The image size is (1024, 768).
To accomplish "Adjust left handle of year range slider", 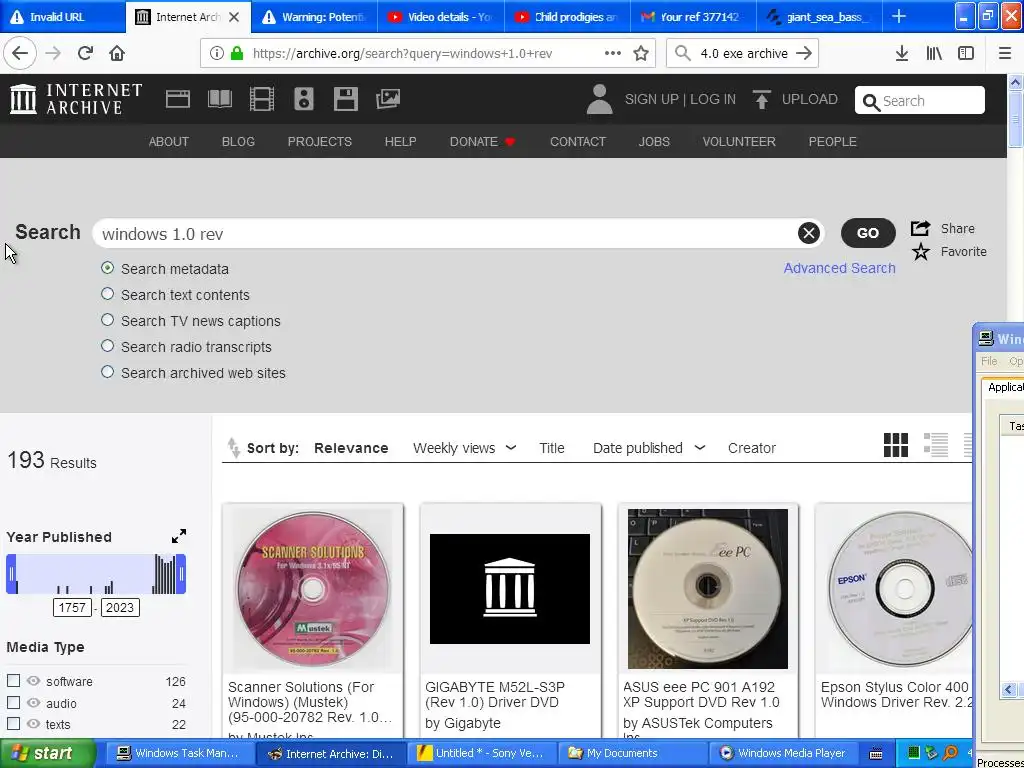I will click(x=11, y=574).
